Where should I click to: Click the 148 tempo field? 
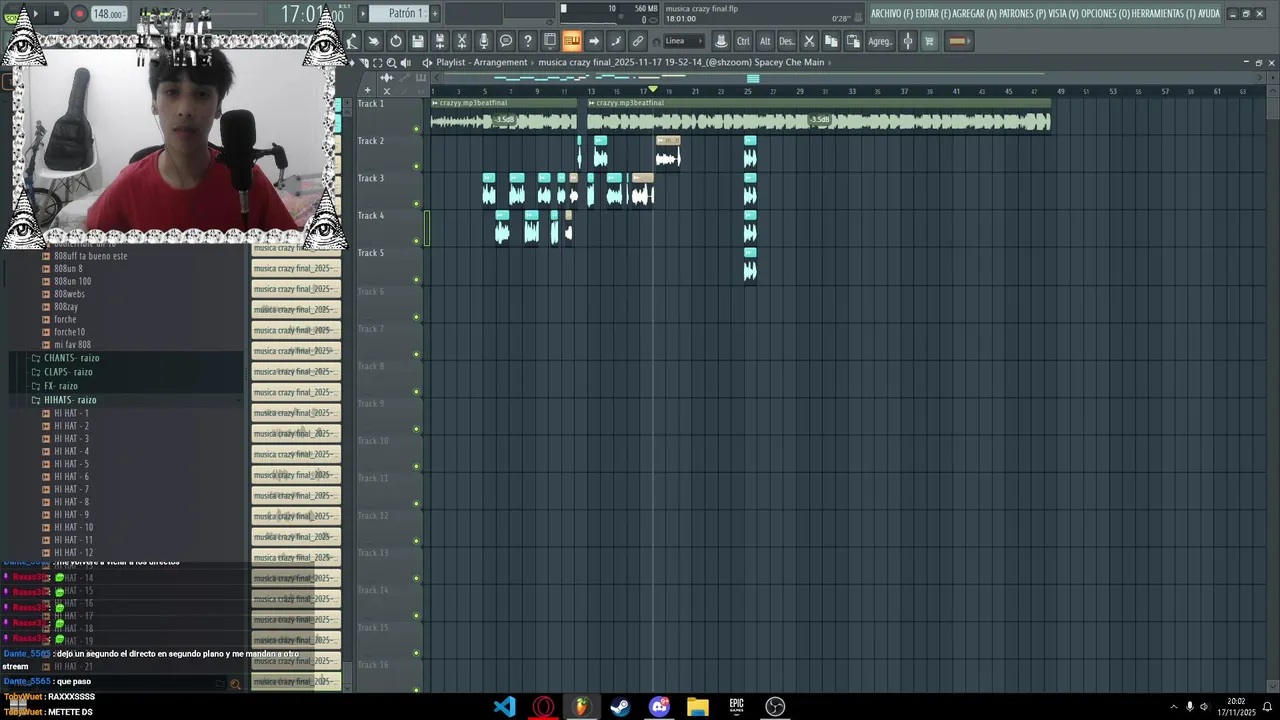(x=108, y=14)
